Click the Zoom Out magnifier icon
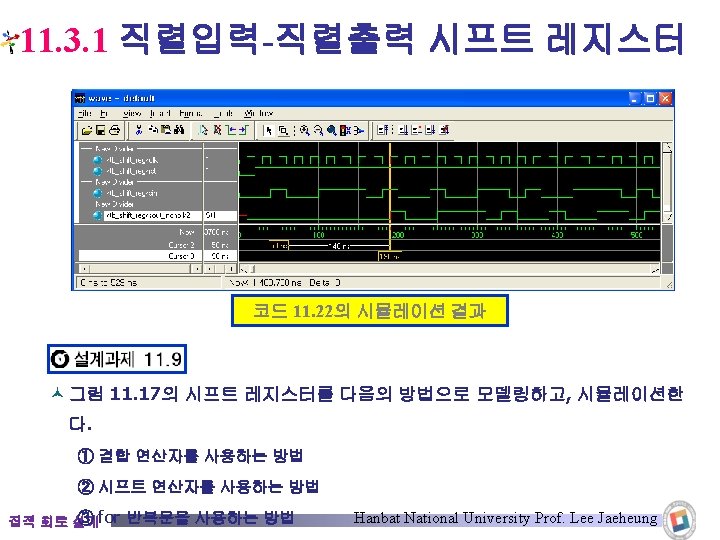 [318, 130]
